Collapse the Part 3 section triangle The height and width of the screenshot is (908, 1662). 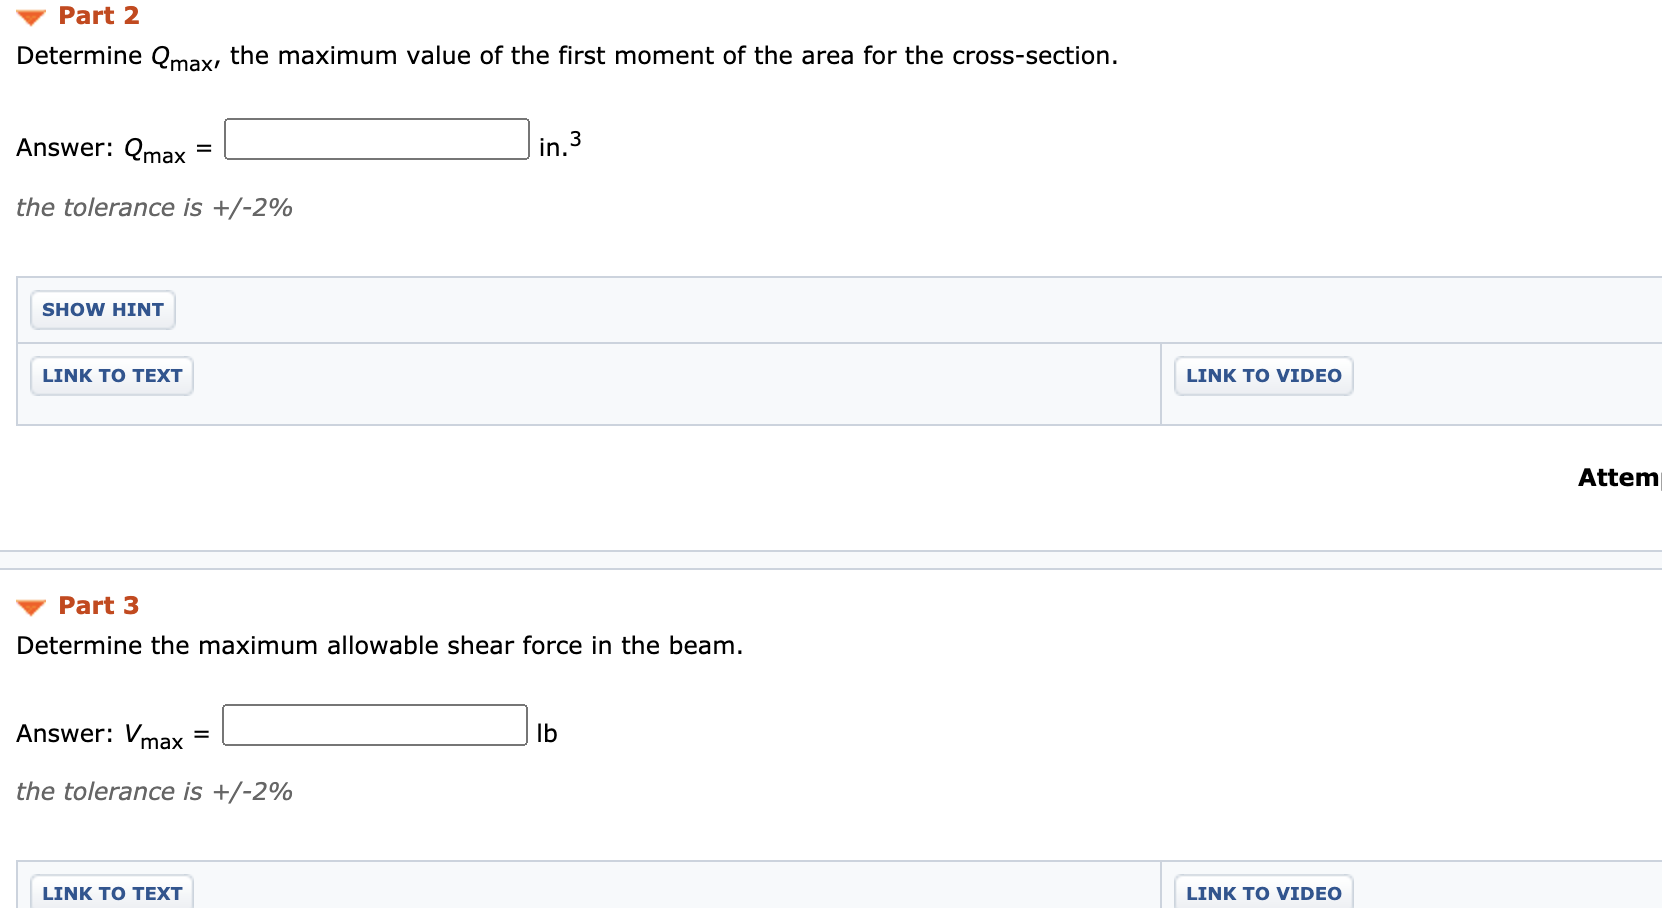(31, 607)
